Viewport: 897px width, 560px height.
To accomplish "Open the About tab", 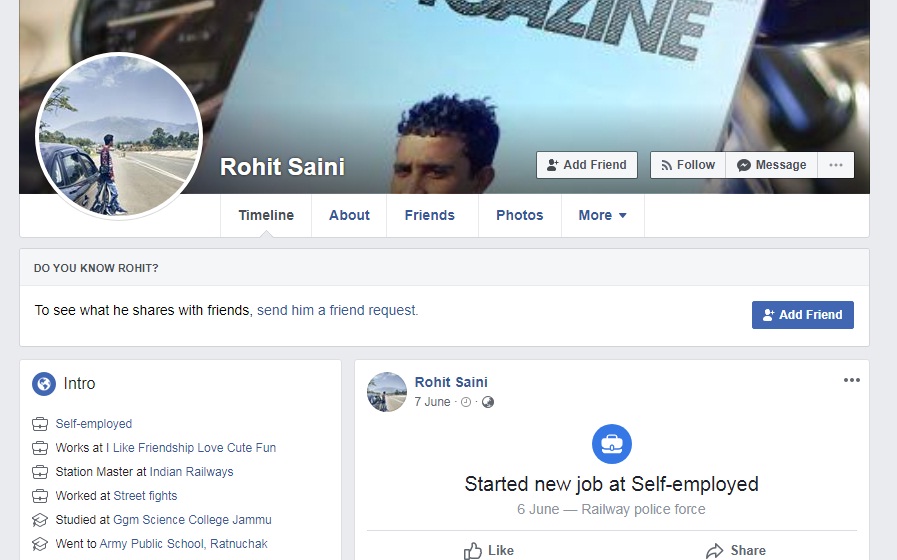I will (349, 215).
